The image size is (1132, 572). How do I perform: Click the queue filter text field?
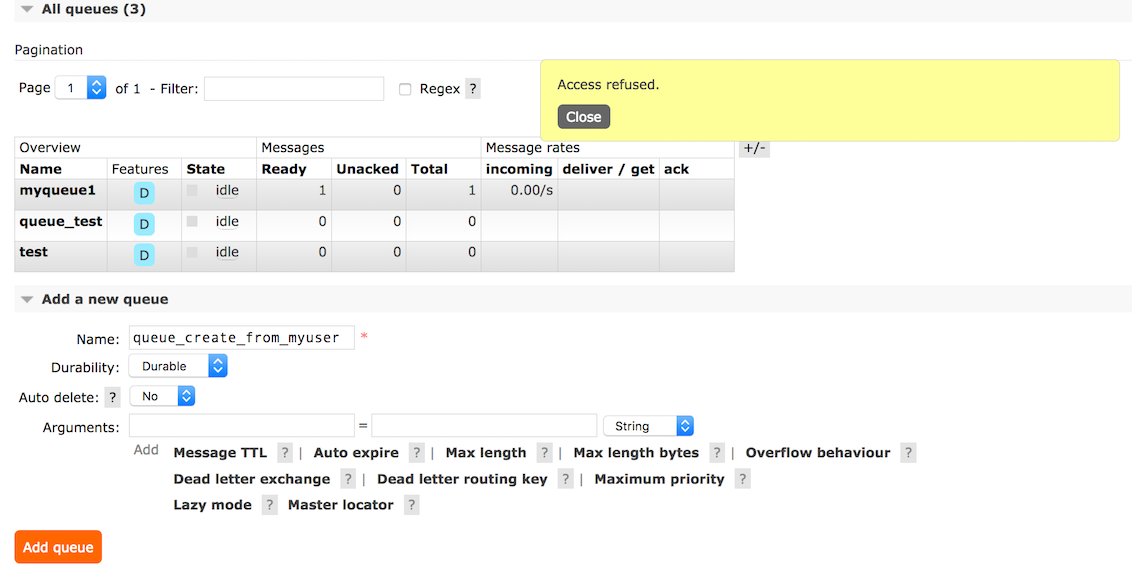point(294,88)
